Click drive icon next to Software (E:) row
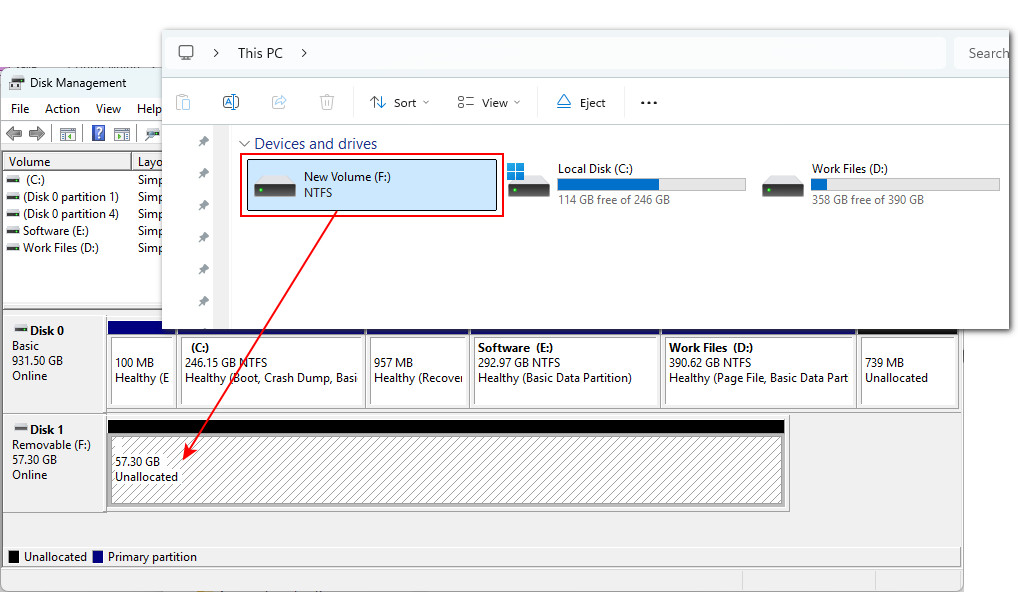1018x592 pixels. [13, 230]
